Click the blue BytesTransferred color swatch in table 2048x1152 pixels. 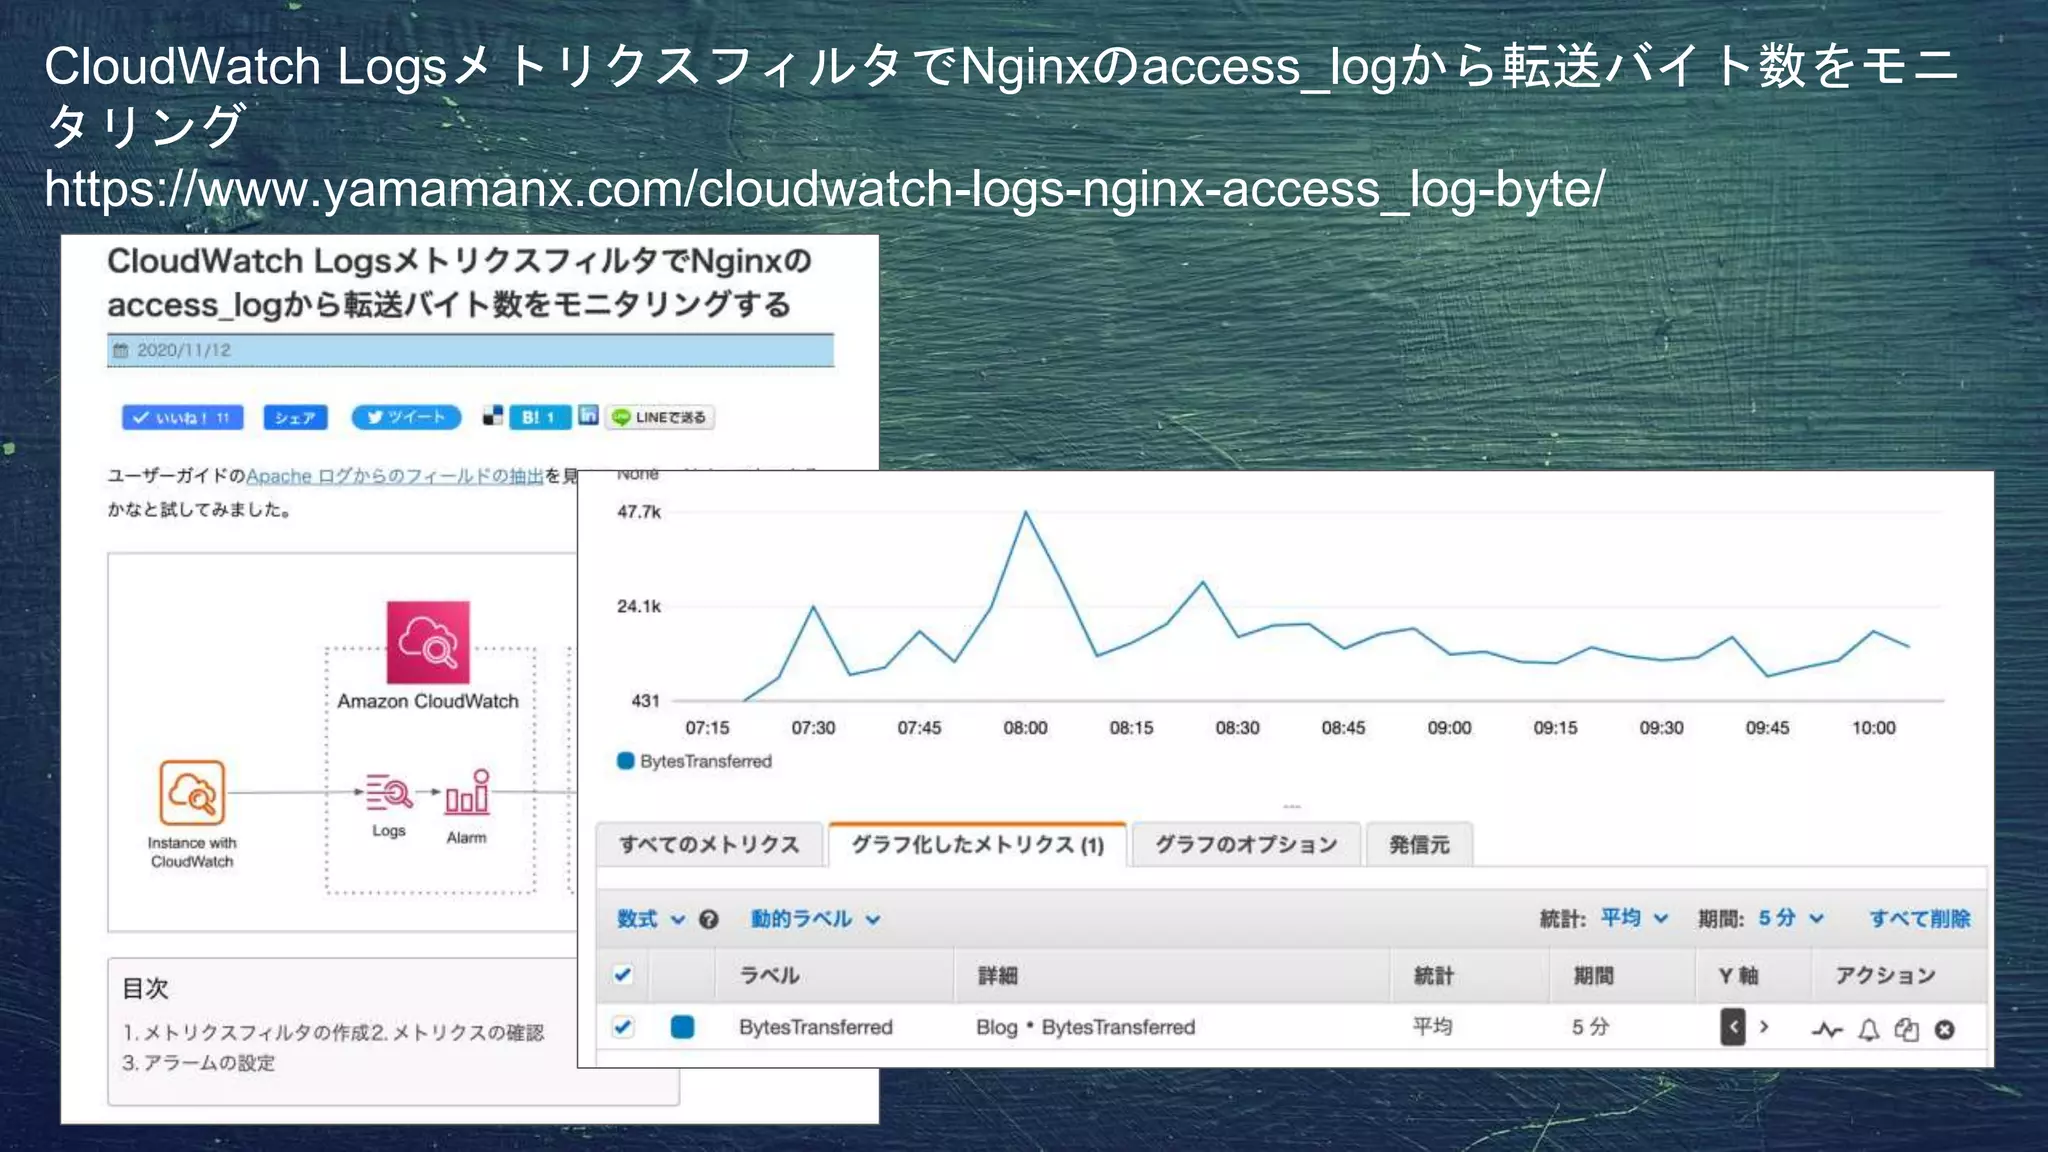(682, 1027)
